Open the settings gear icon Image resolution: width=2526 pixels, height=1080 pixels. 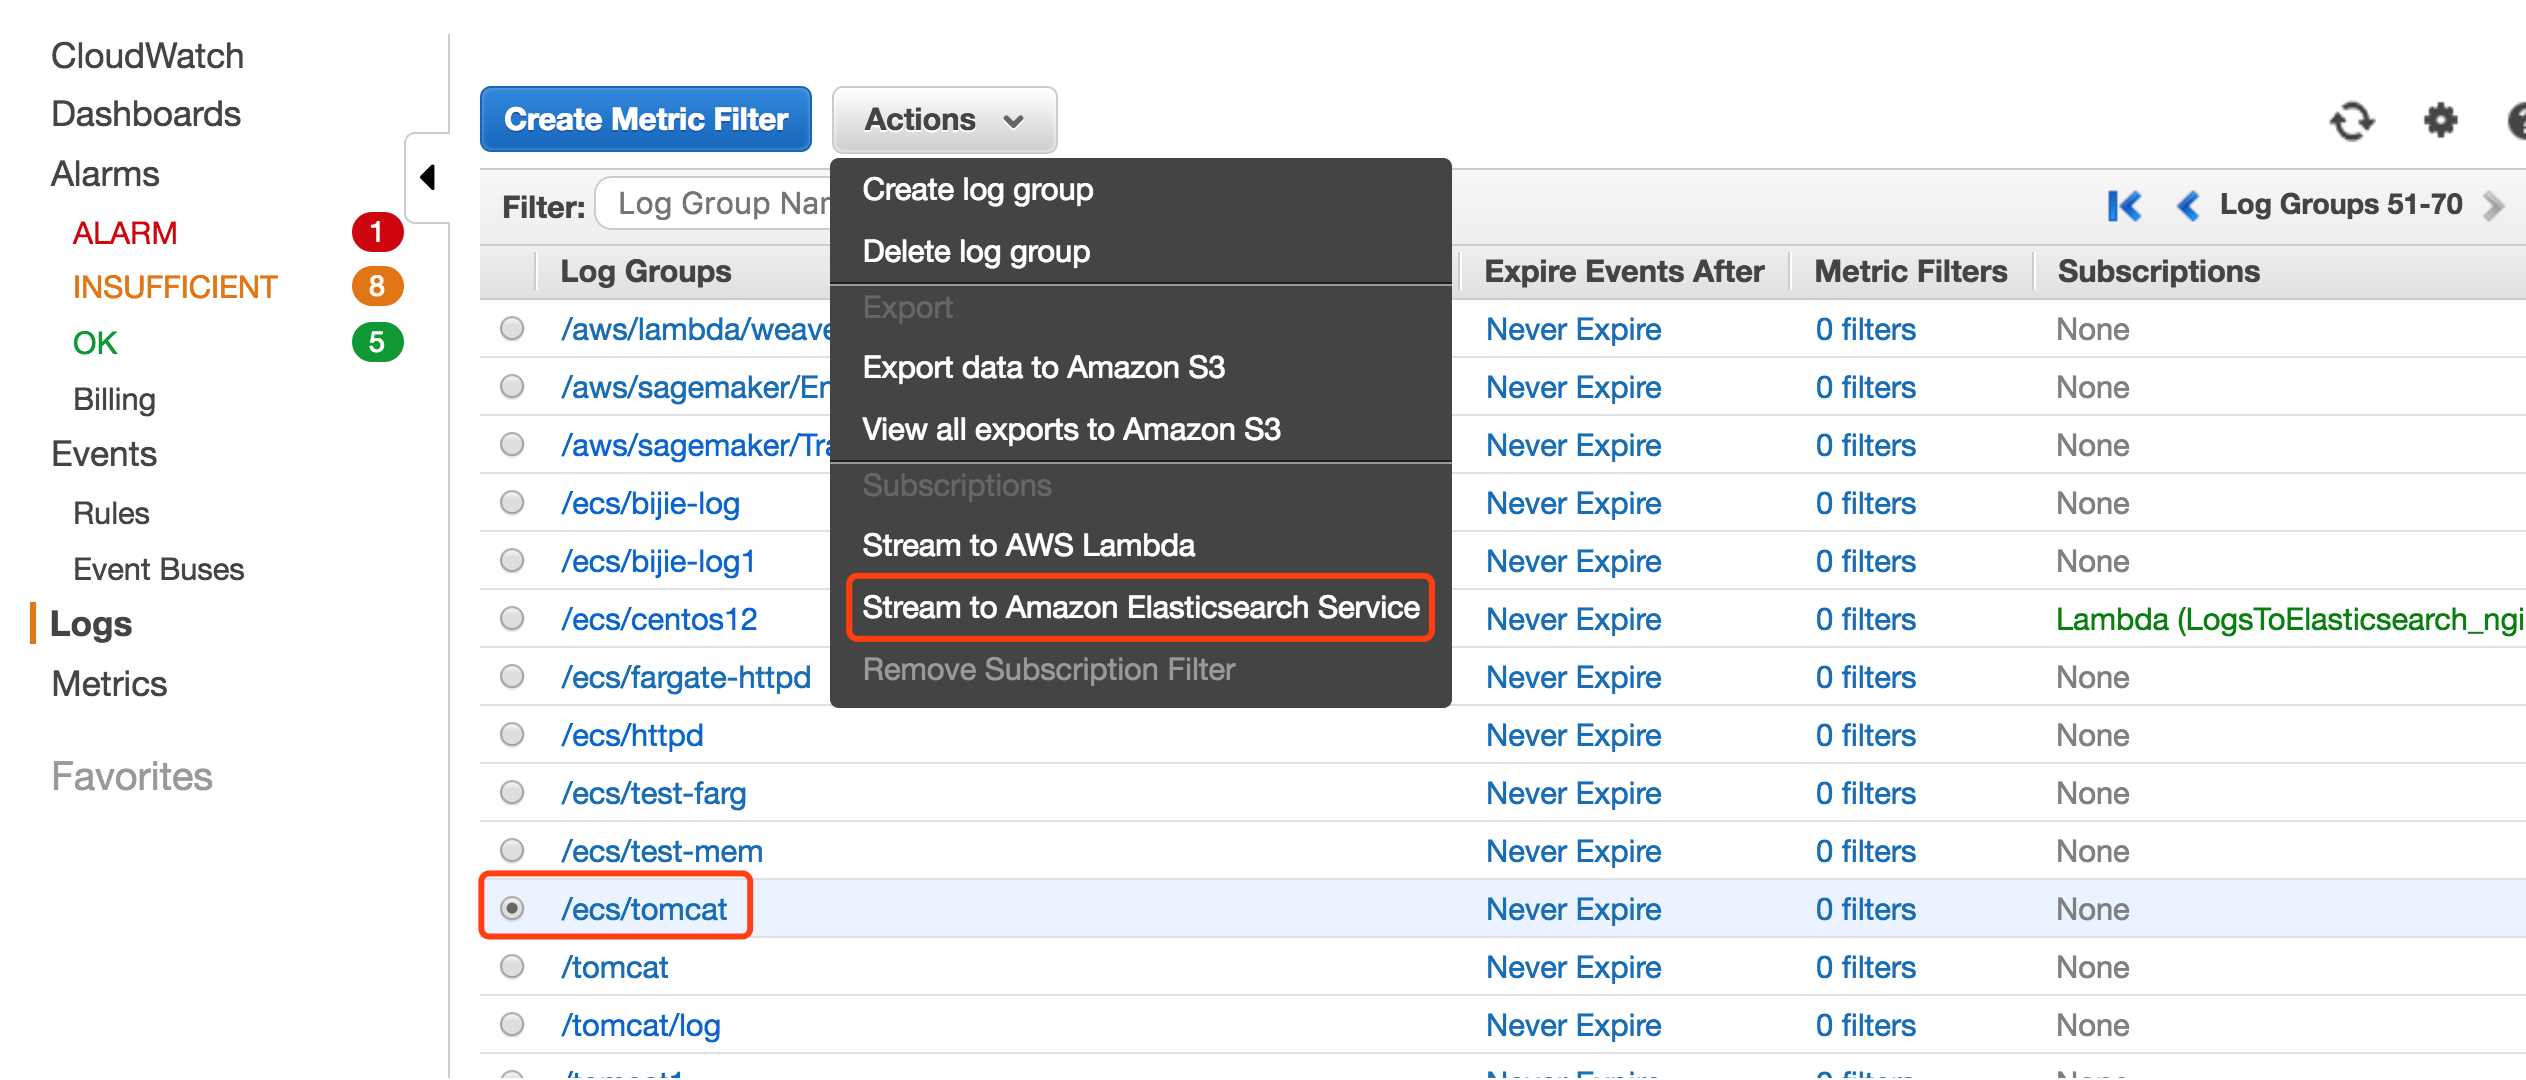2440,122
